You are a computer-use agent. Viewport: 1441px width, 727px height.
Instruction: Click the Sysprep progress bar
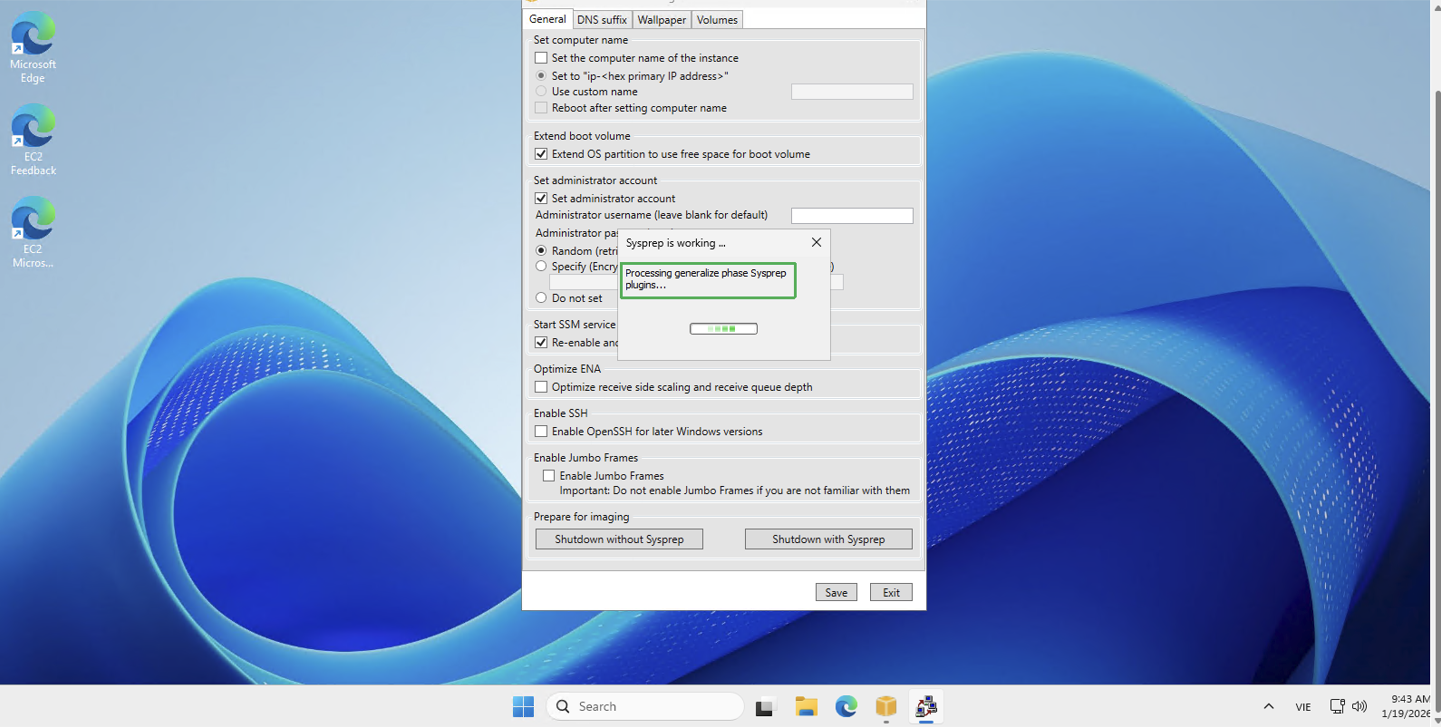point(723,328)
